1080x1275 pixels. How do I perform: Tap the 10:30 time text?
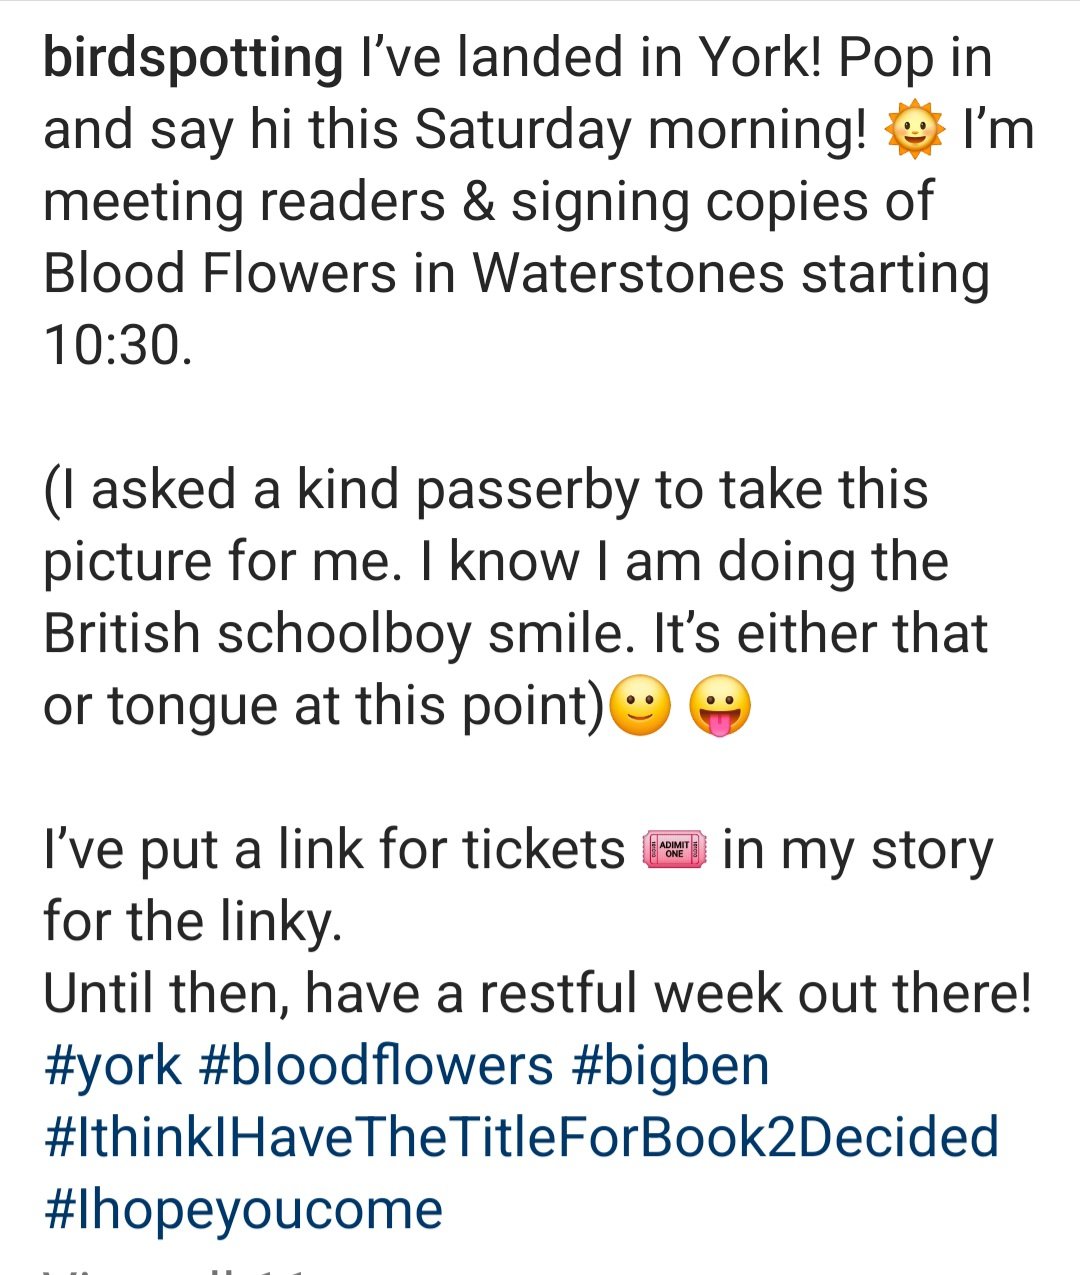click(x=116, y=346)
